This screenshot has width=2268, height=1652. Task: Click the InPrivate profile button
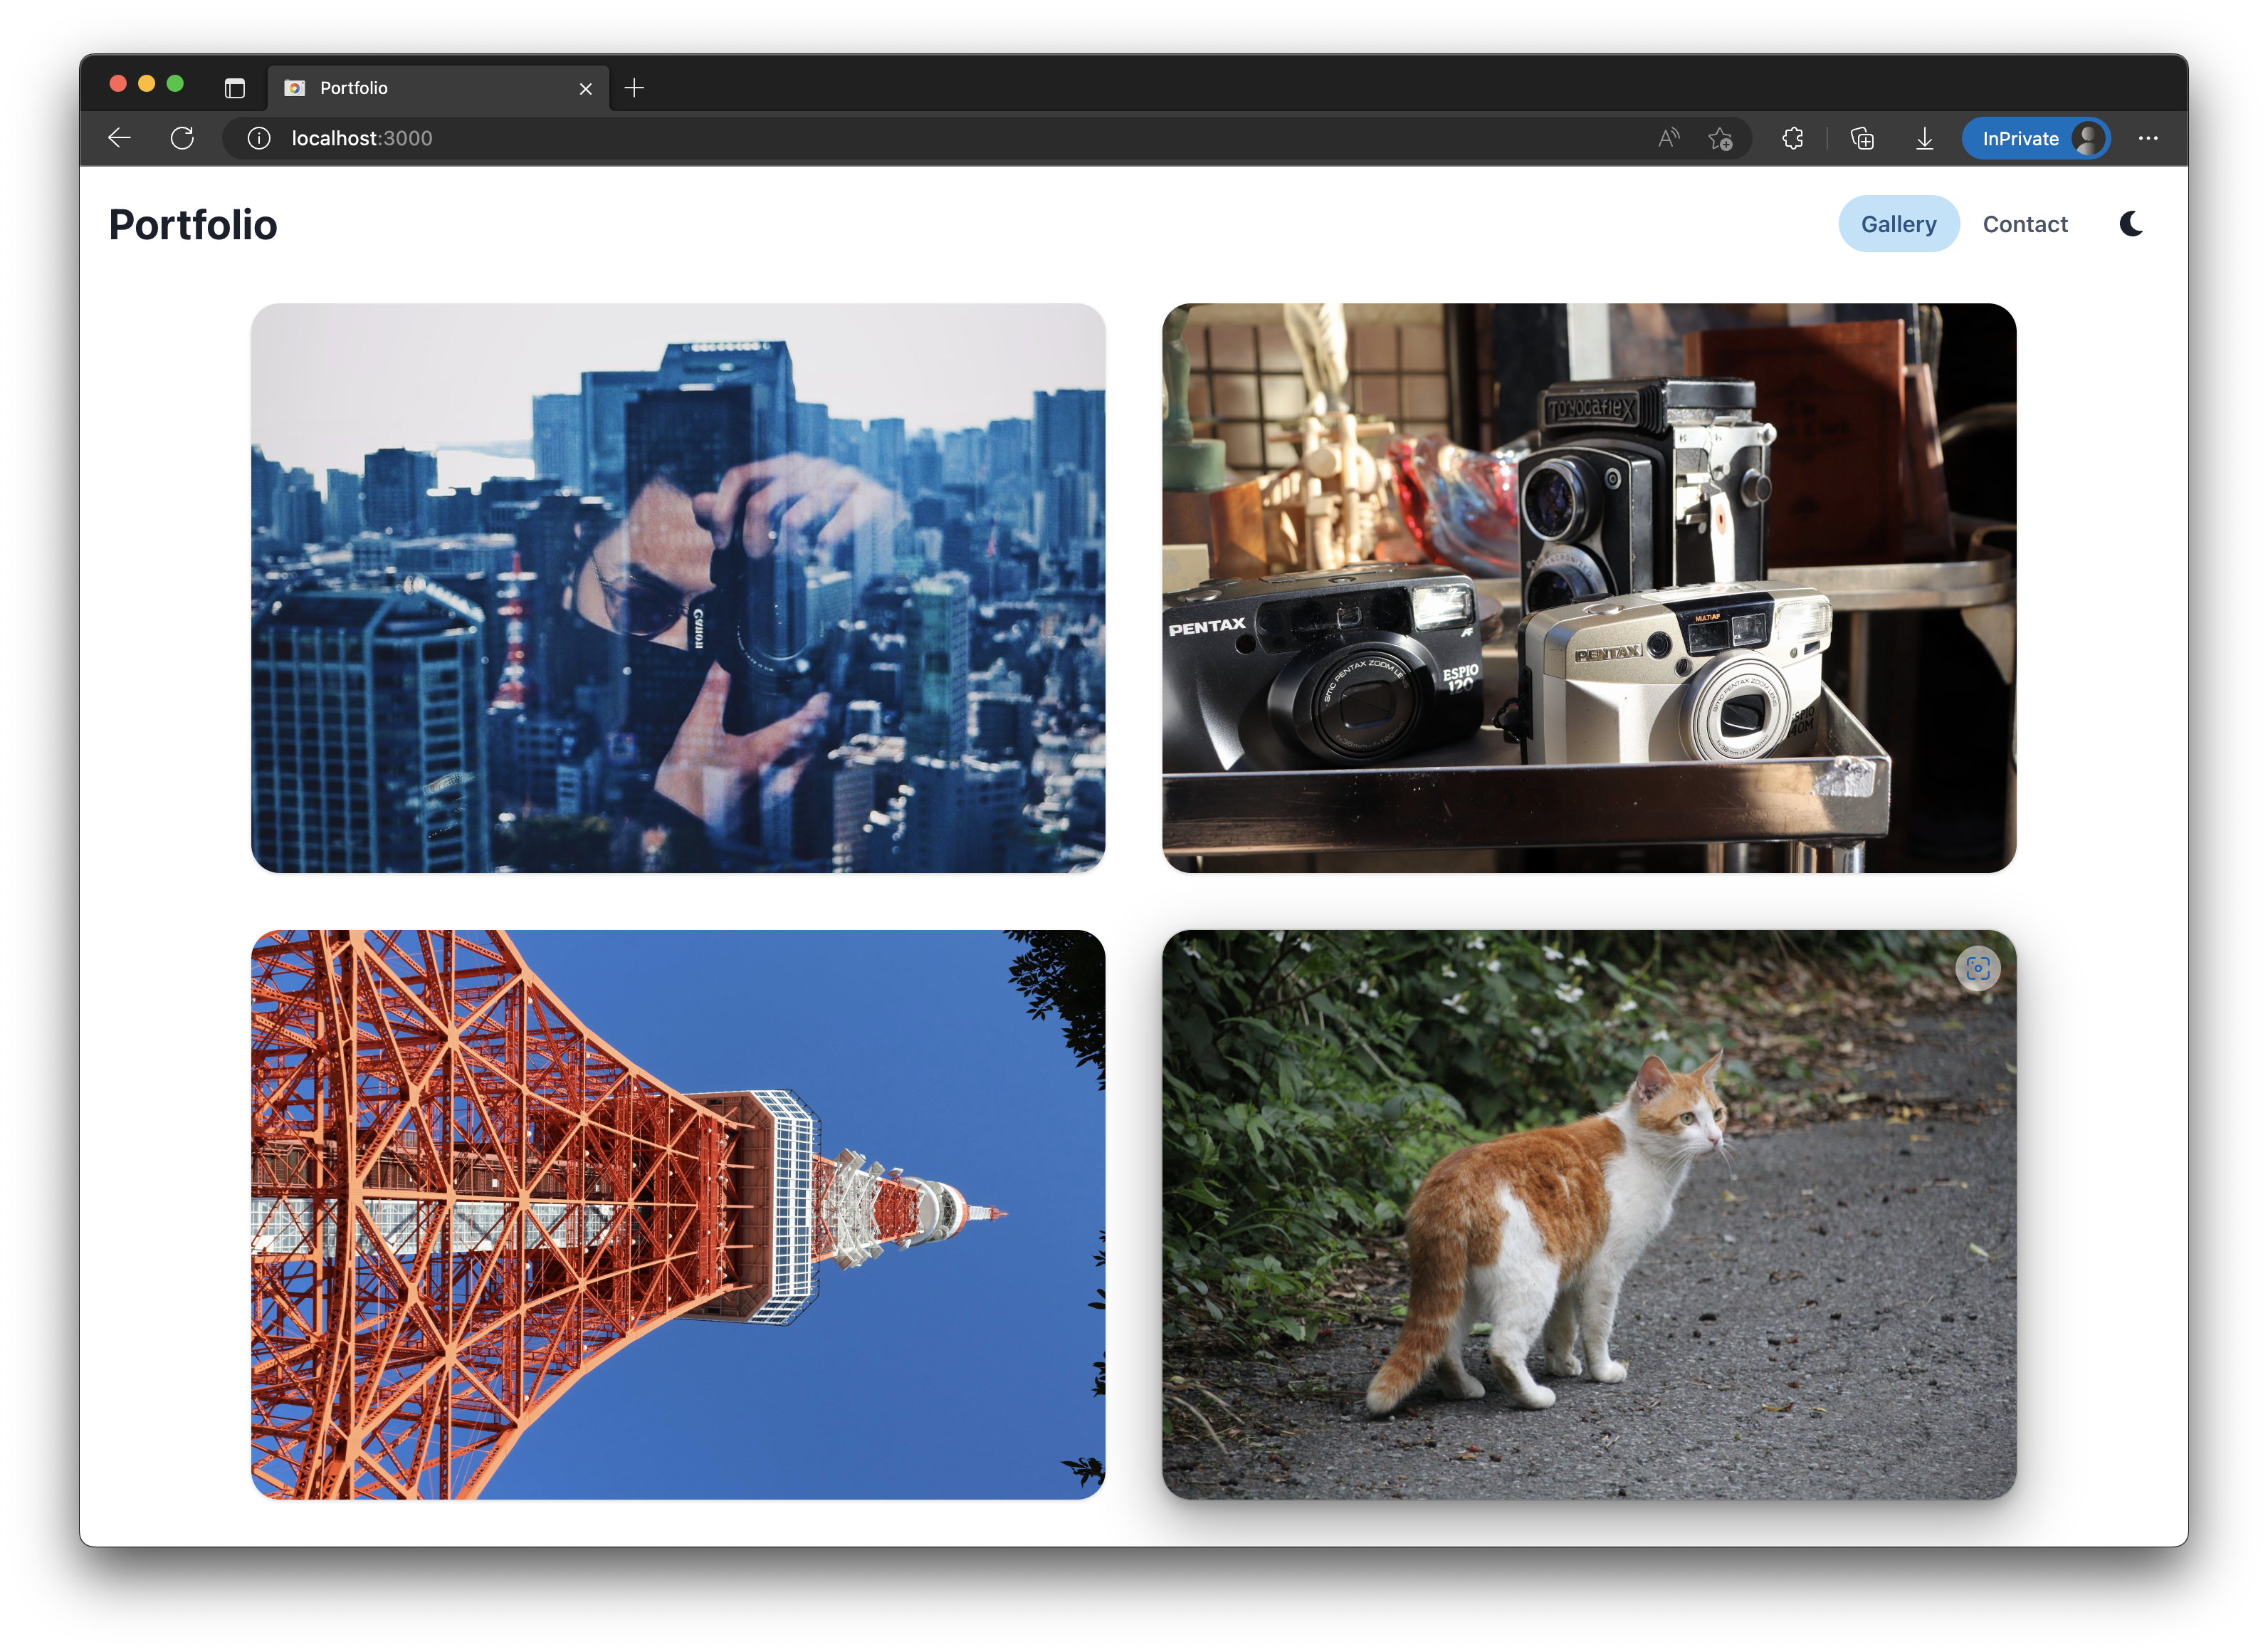(2035, 138)
